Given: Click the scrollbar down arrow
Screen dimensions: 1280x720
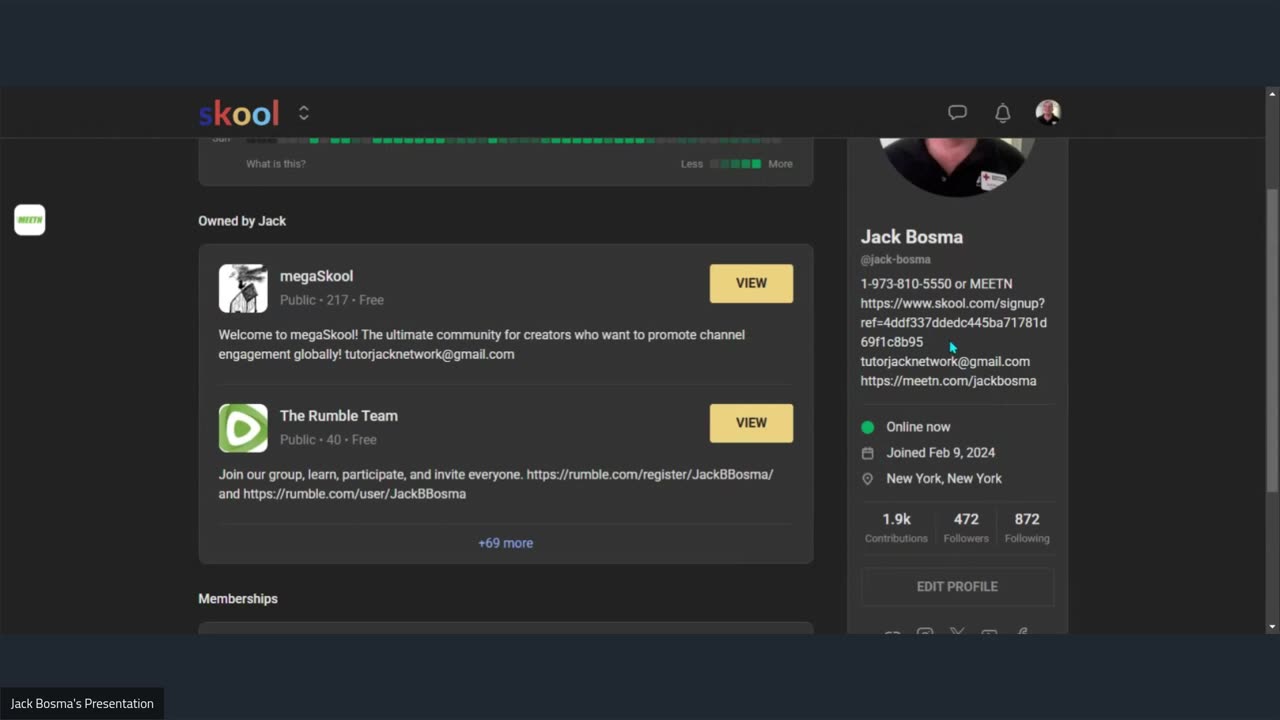Looking at the screenshot, I should (x=1272, y=627).
